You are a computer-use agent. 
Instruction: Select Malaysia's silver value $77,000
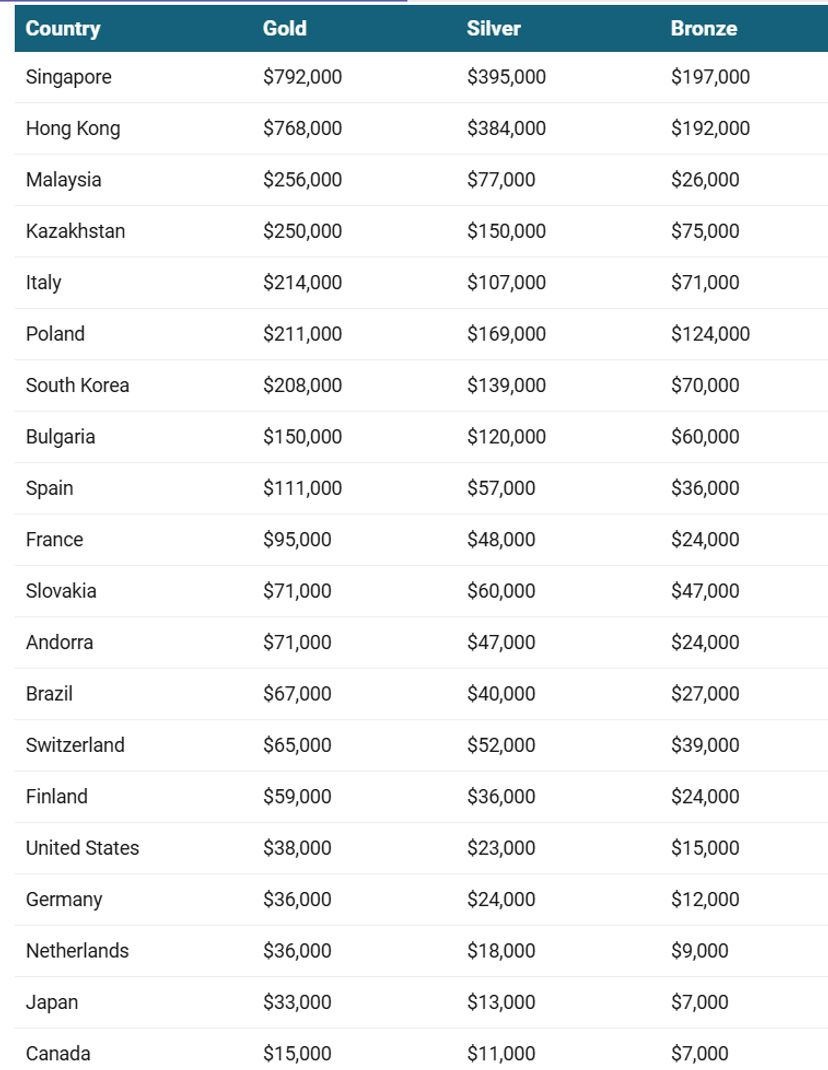click(x=501, y=180)
